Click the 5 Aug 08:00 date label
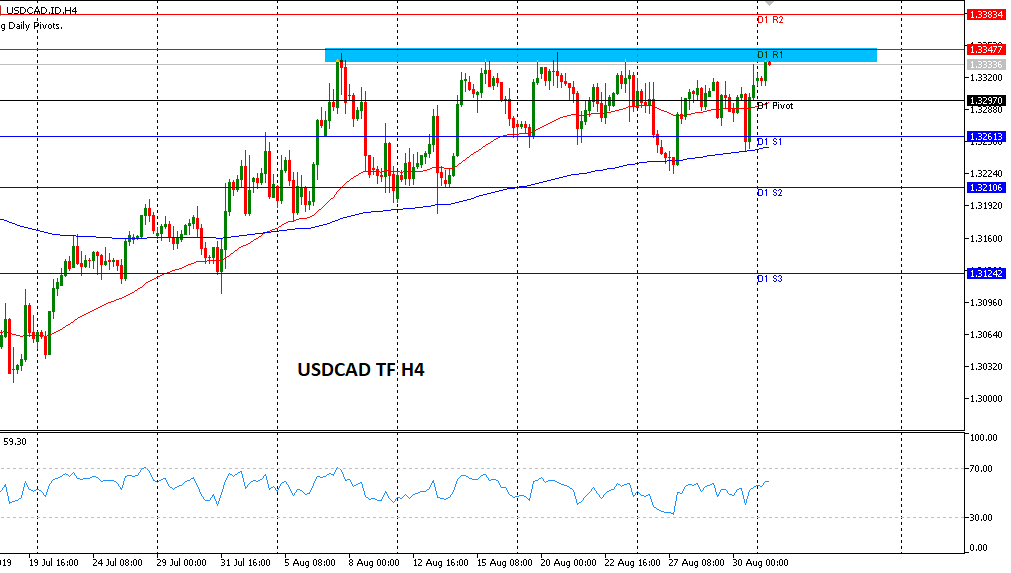The width and height of the screenshot is (1011, 573). (x=312, y=563)
